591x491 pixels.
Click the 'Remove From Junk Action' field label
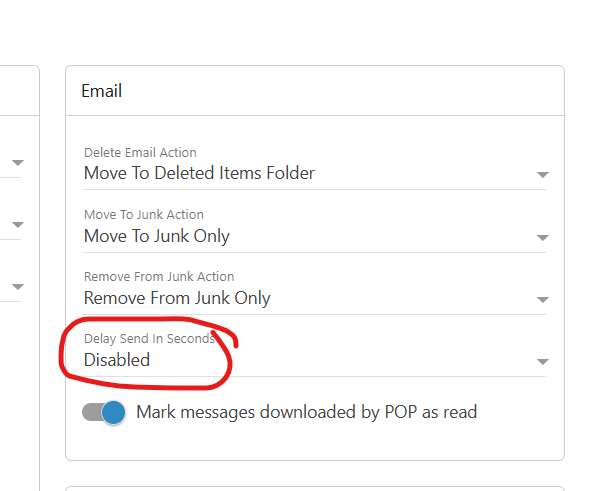pos(159,277)
